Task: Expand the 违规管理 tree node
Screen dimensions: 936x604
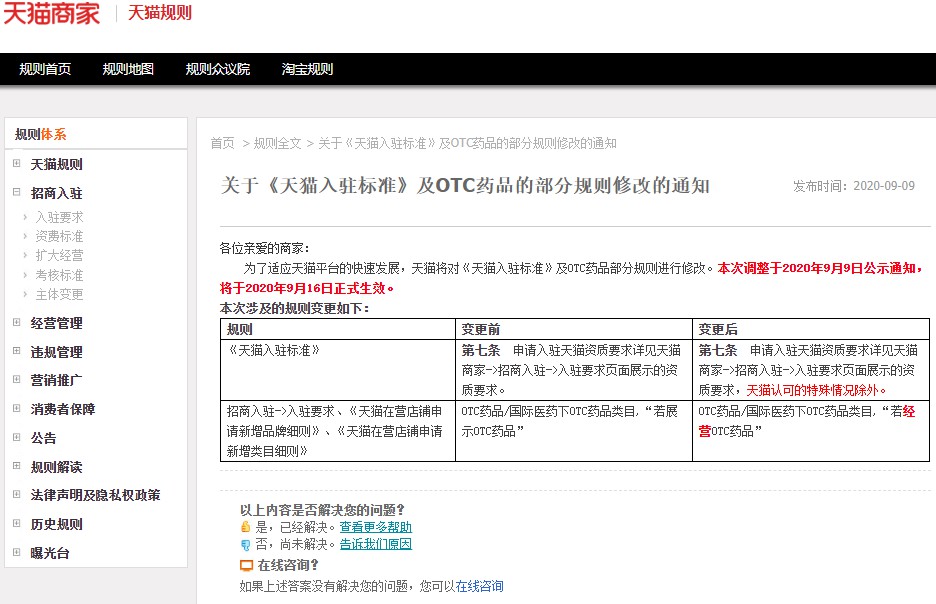Action: coord(17,352)
